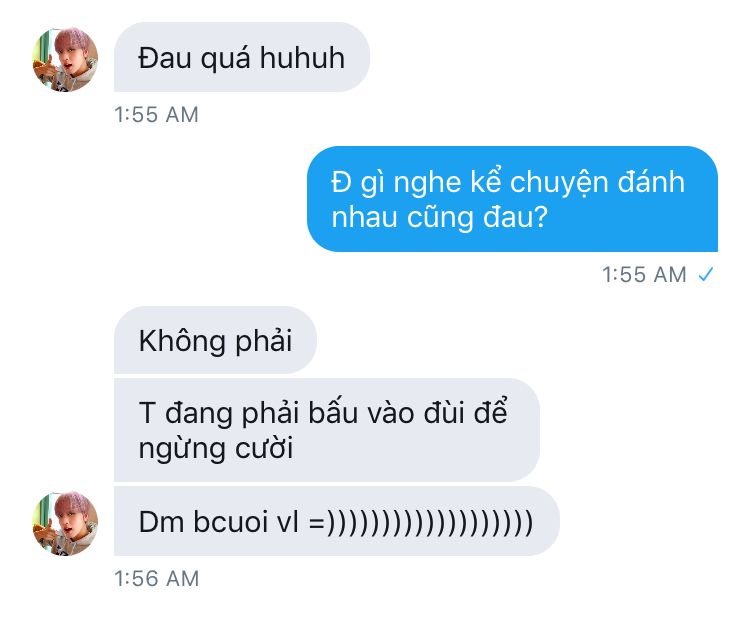Click the word "đùi" in gray message

pos(444,412)
